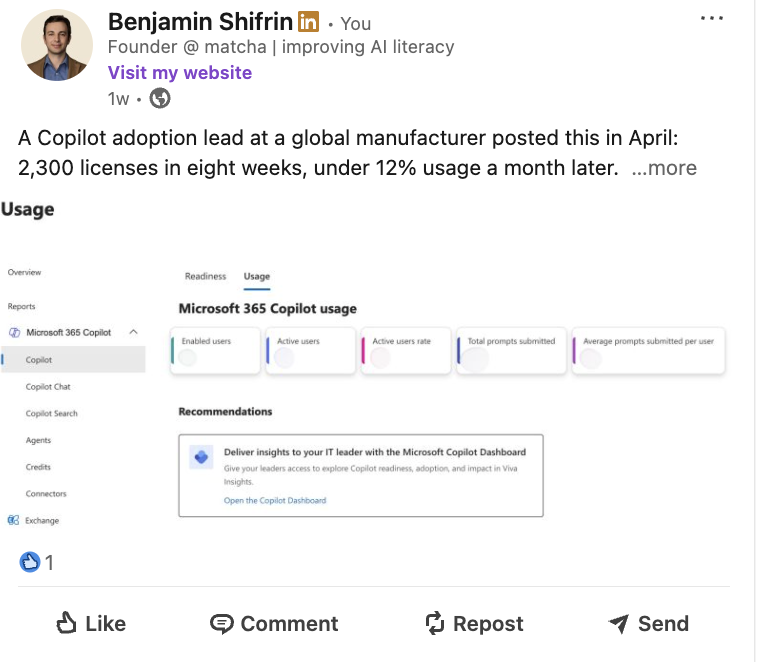The width and height of the screenshot is (764, 662).
Task: Click the Benjamin Shifrin author name
Action: (200, 22)
